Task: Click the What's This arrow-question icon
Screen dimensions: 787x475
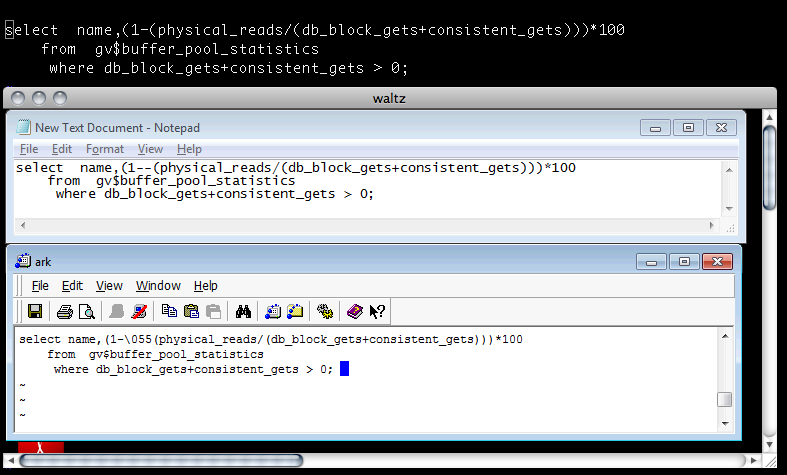Action: click(x=377, y=311)
